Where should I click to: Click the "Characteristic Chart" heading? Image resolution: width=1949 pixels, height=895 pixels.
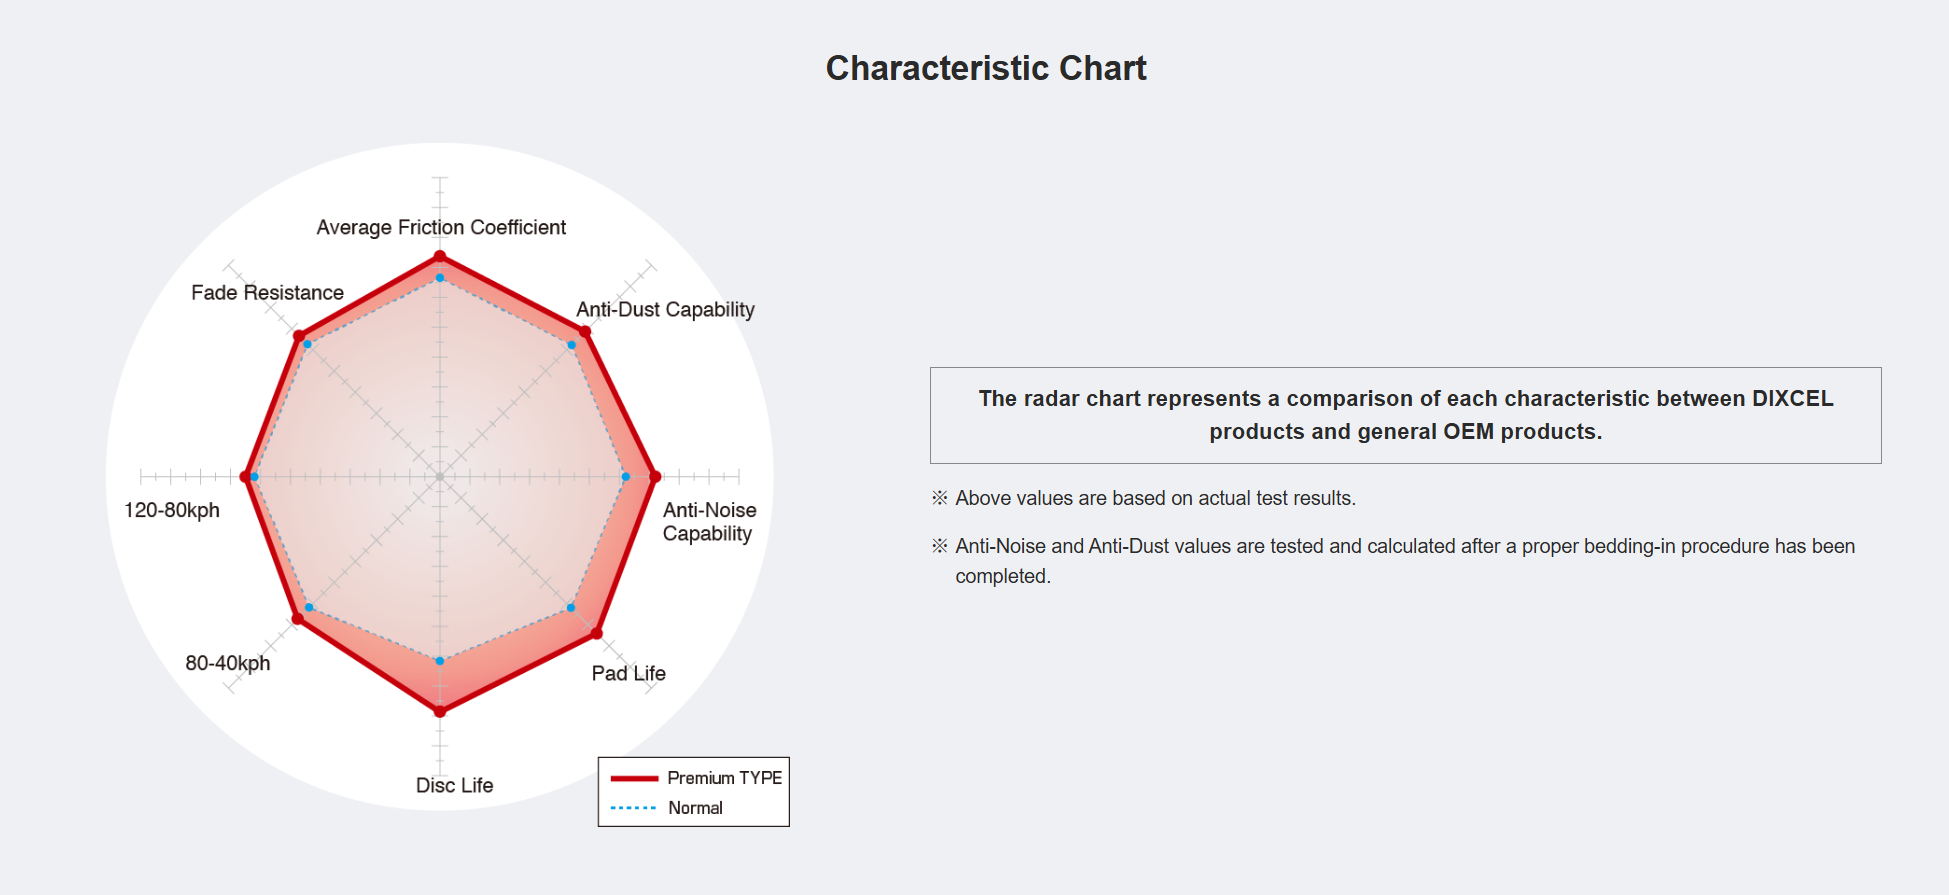[x=986, y=68]
